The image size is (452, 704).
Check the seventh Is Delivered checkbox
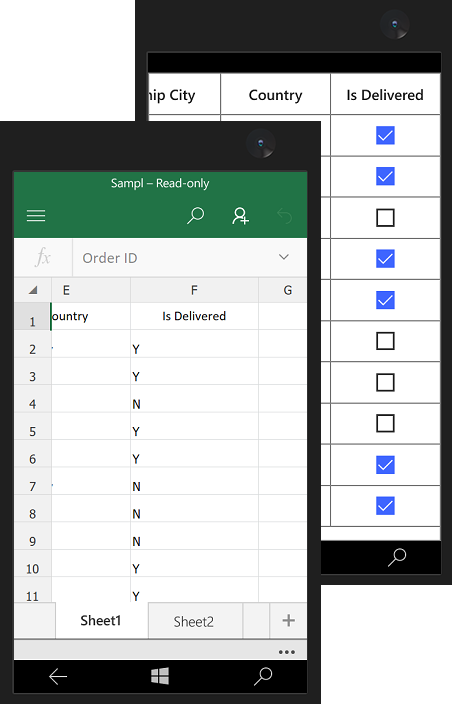click(x=385, y=382)
